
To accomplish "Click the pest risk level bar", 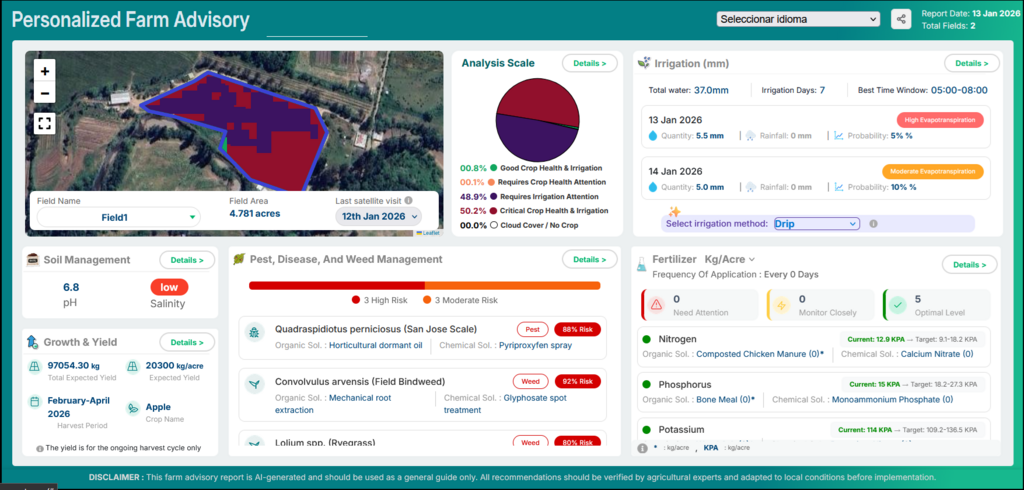I will pos(425,285).
